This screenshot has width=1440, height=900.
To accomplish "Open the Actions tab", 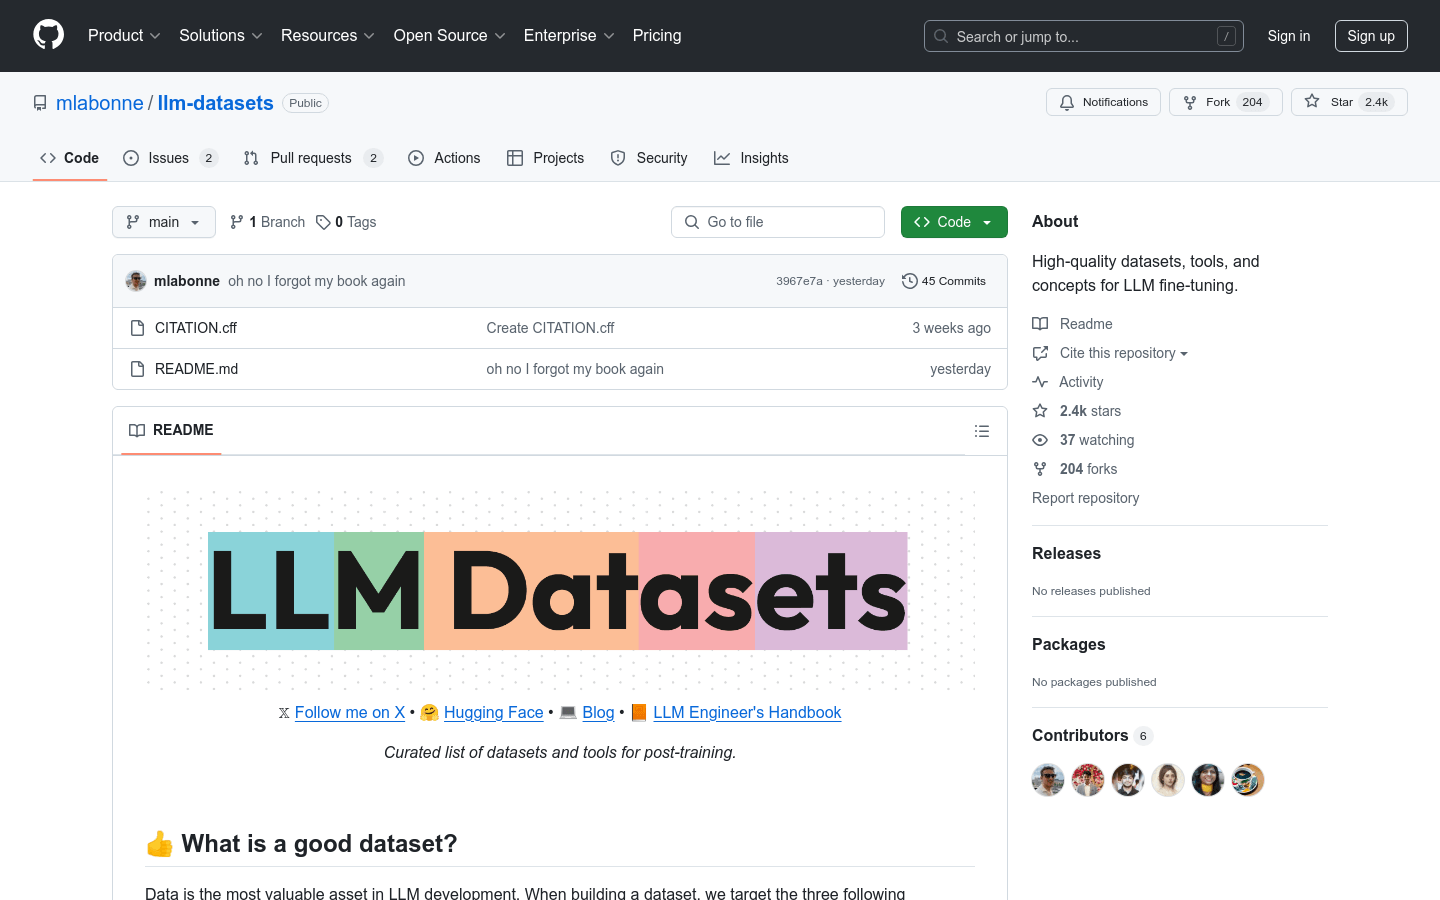I will (x=444, y=158).
